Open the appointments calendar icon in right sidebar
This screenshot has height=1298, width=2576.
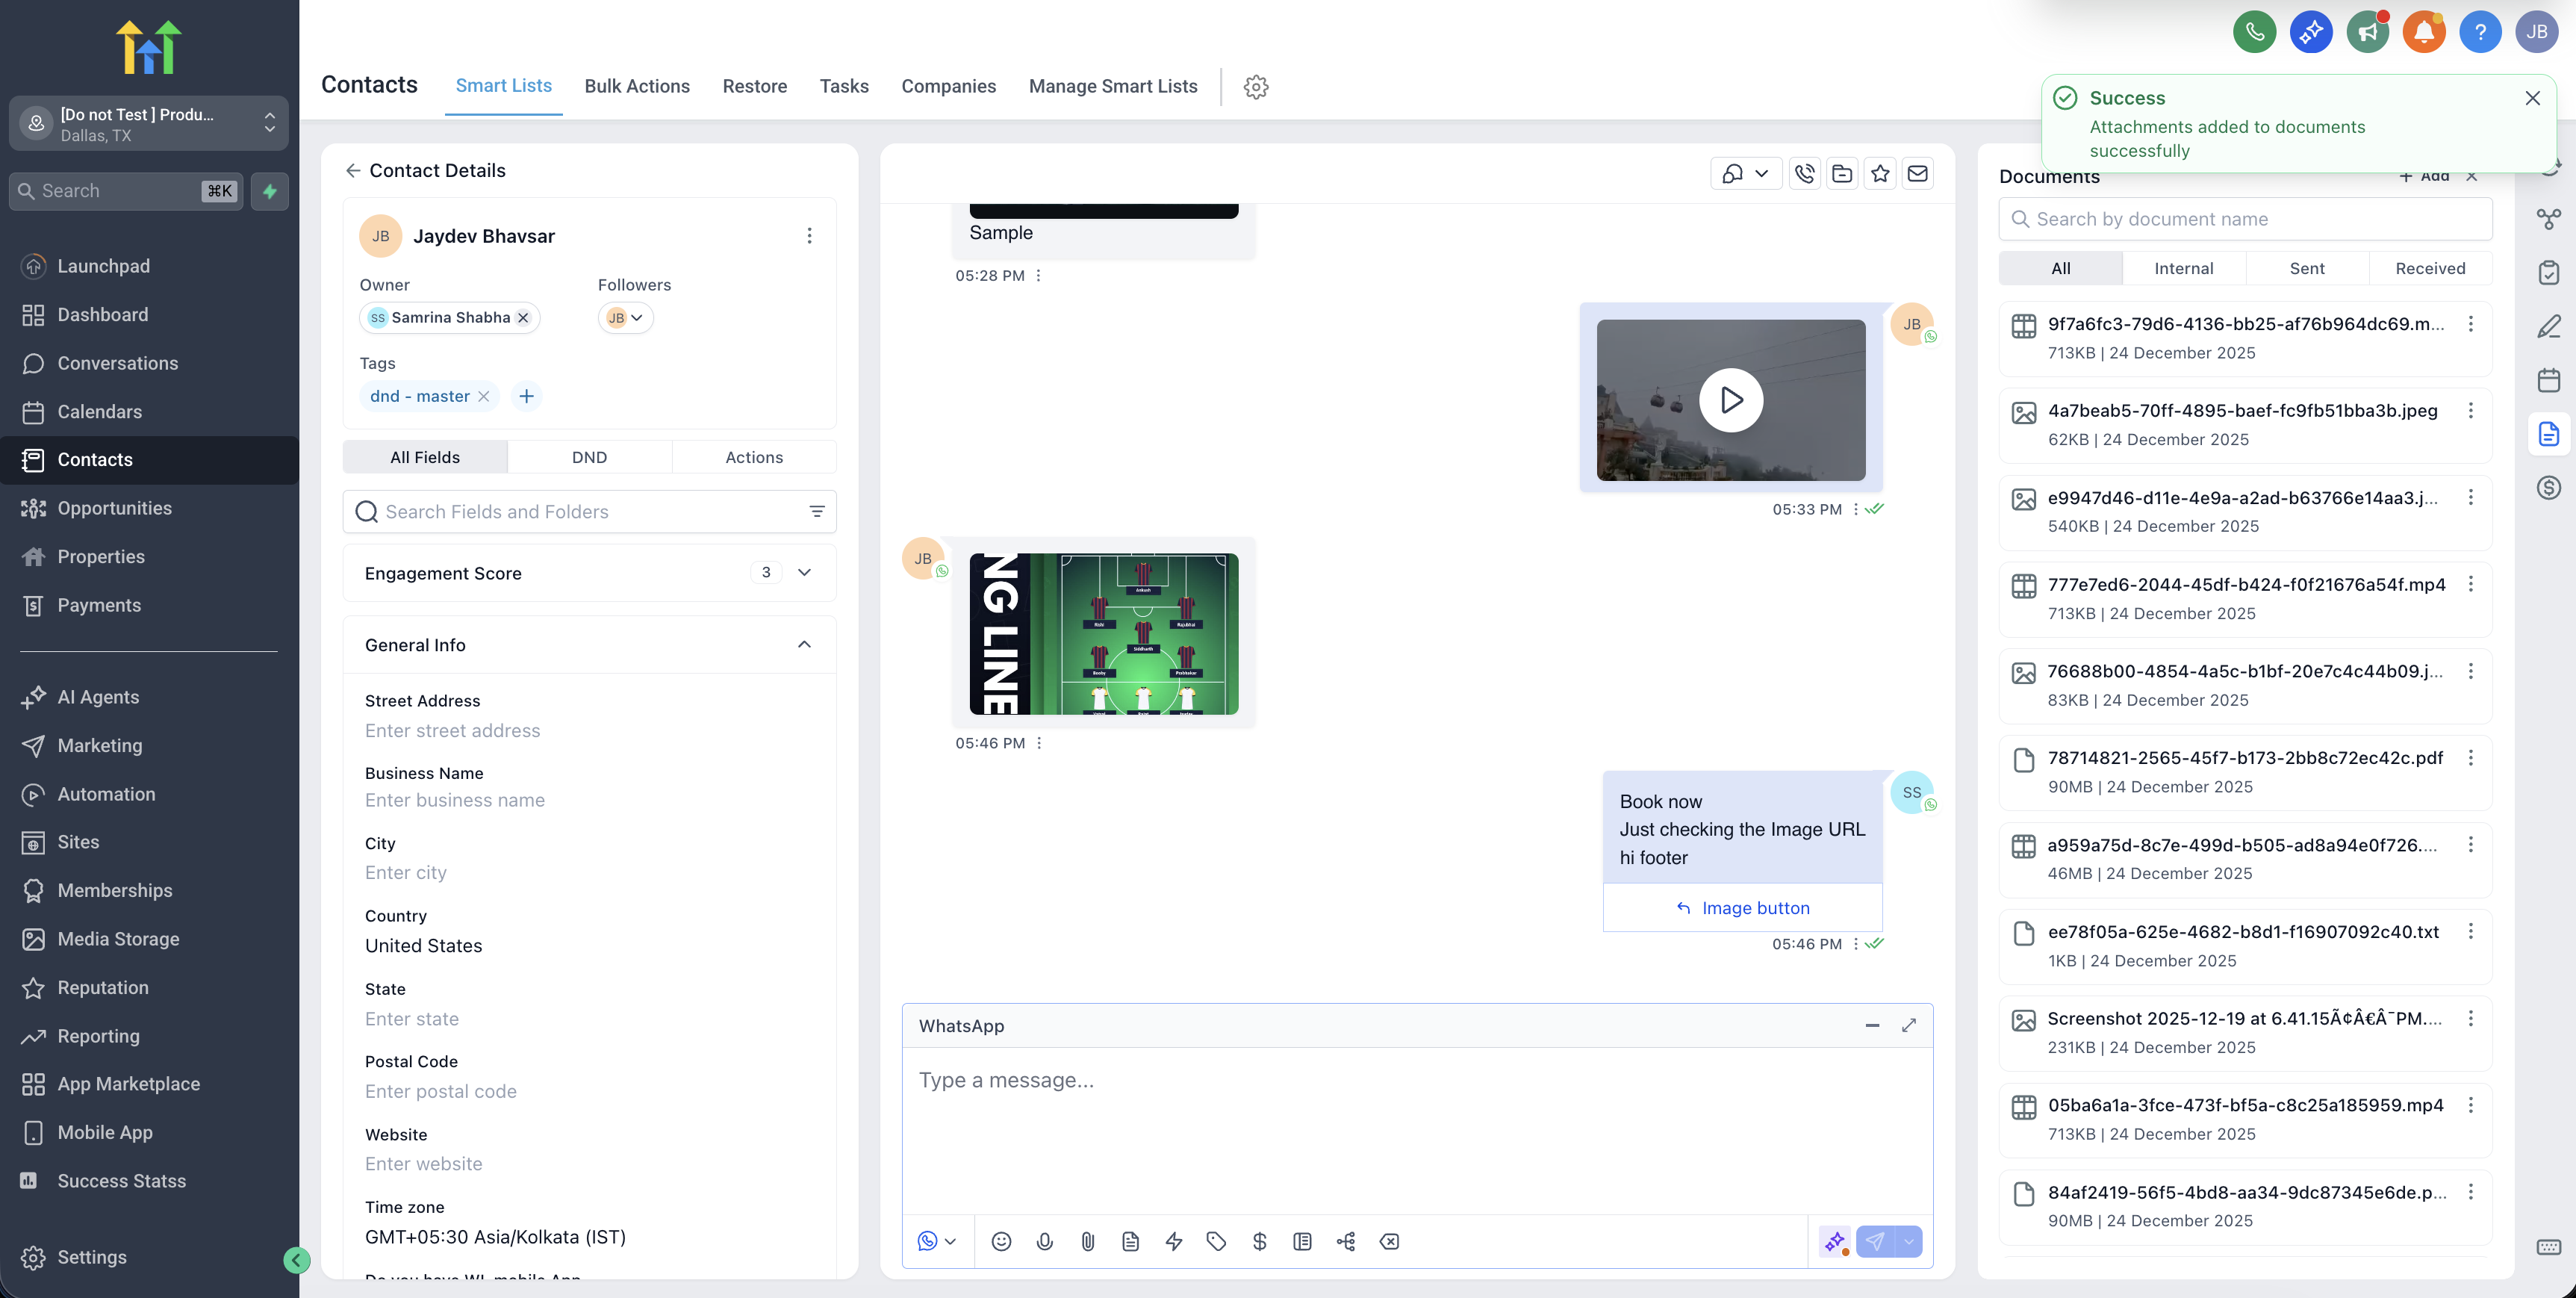click(x=2549, y=380)
